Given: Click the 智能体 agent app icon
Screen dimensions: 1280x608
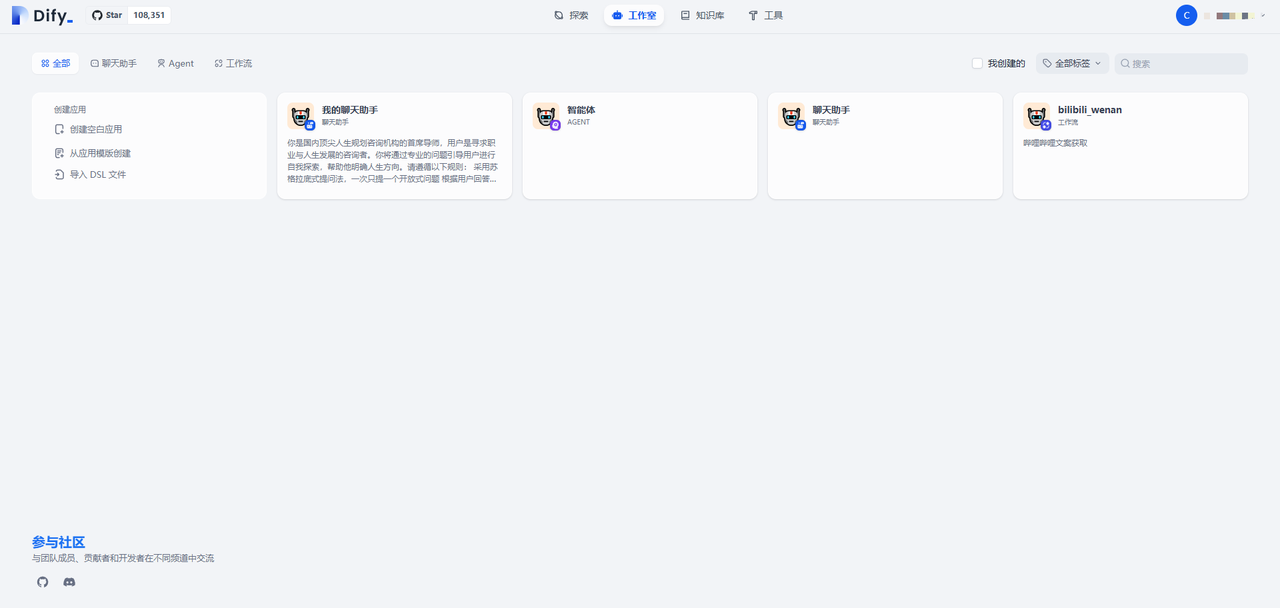Looking at the screenshot, I should 545,116.
